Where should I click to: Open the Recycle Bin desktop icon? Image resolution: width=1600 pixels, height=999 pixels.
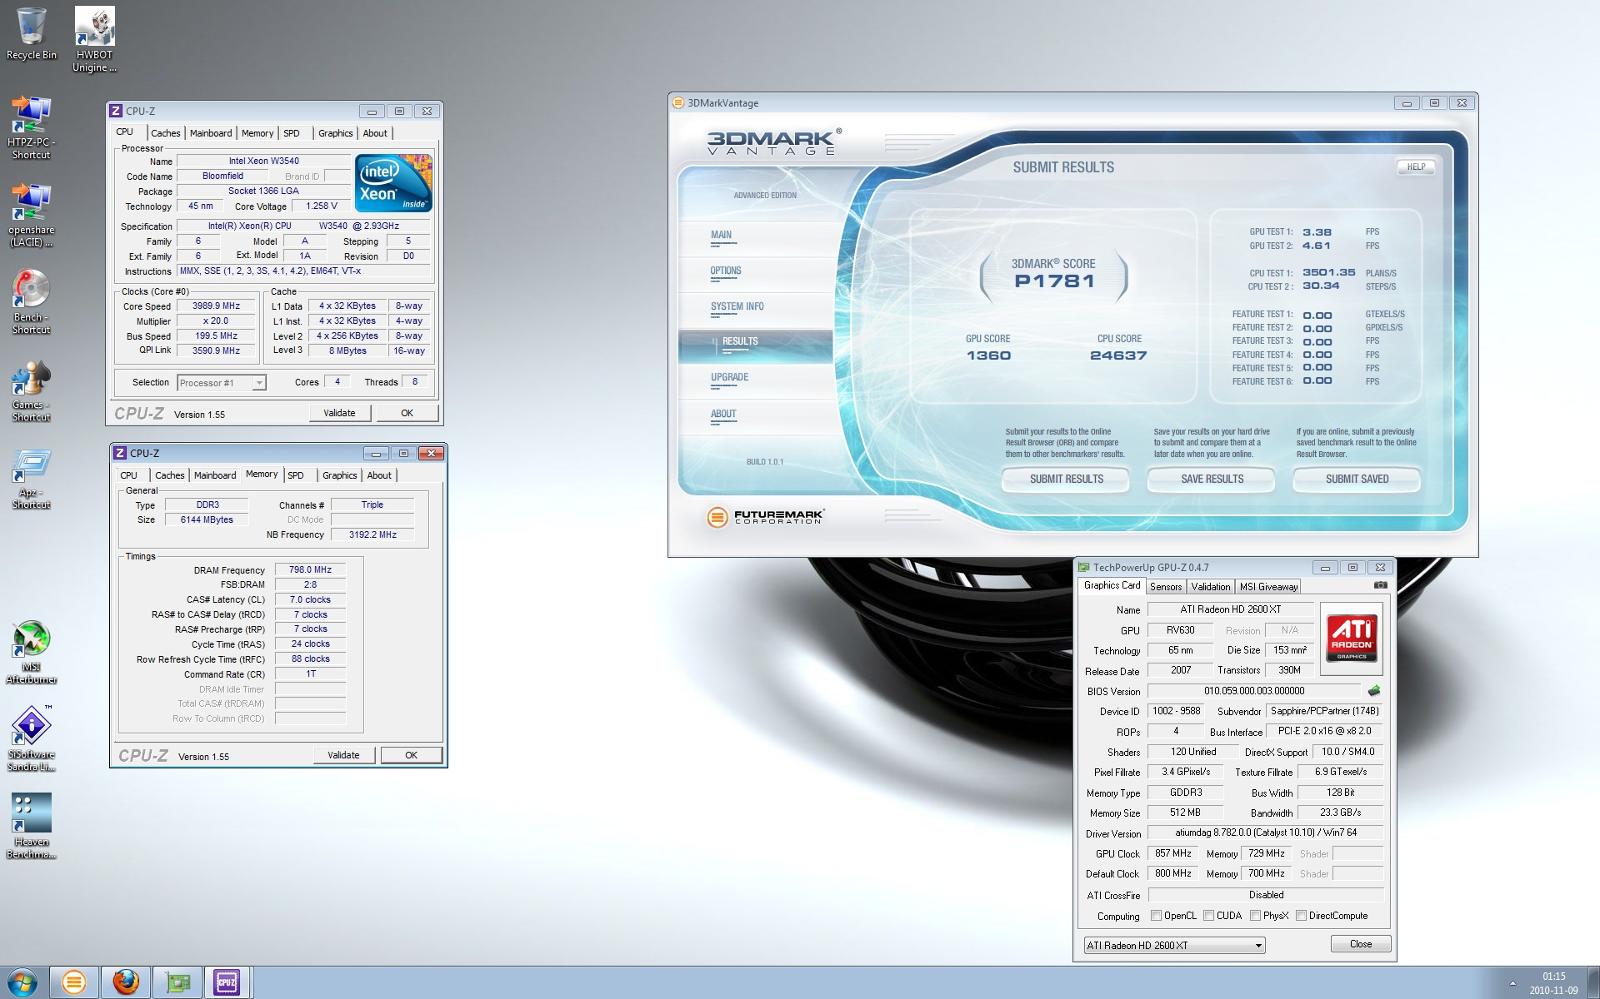(x=31, y=33)
